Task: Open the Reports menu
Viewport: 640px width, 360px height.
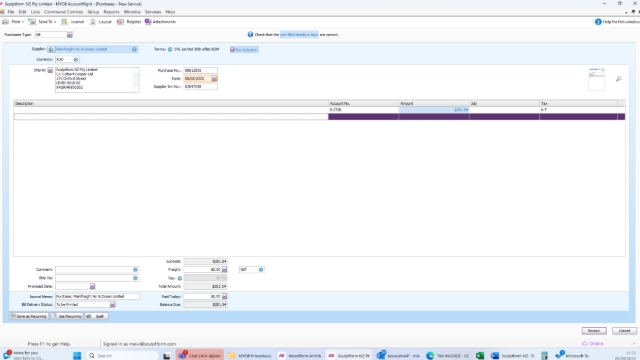Action: coord(111,12)
